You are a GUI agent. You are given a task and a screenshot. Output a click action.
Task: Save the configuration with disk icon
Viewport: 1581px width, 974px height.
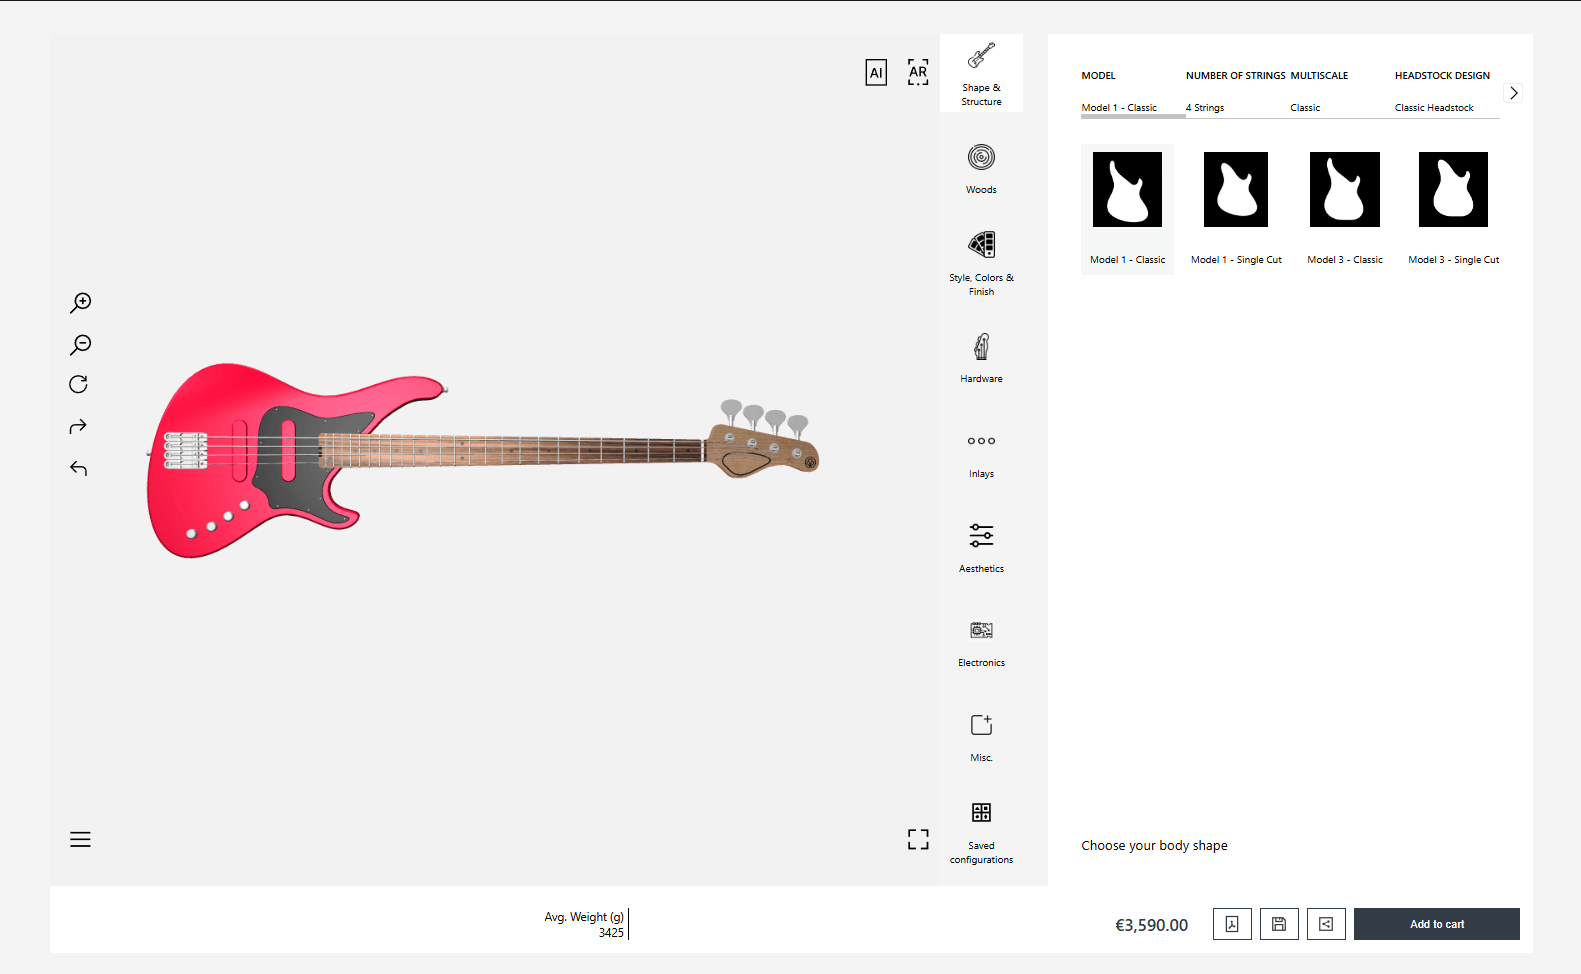tap(1279, 924)
